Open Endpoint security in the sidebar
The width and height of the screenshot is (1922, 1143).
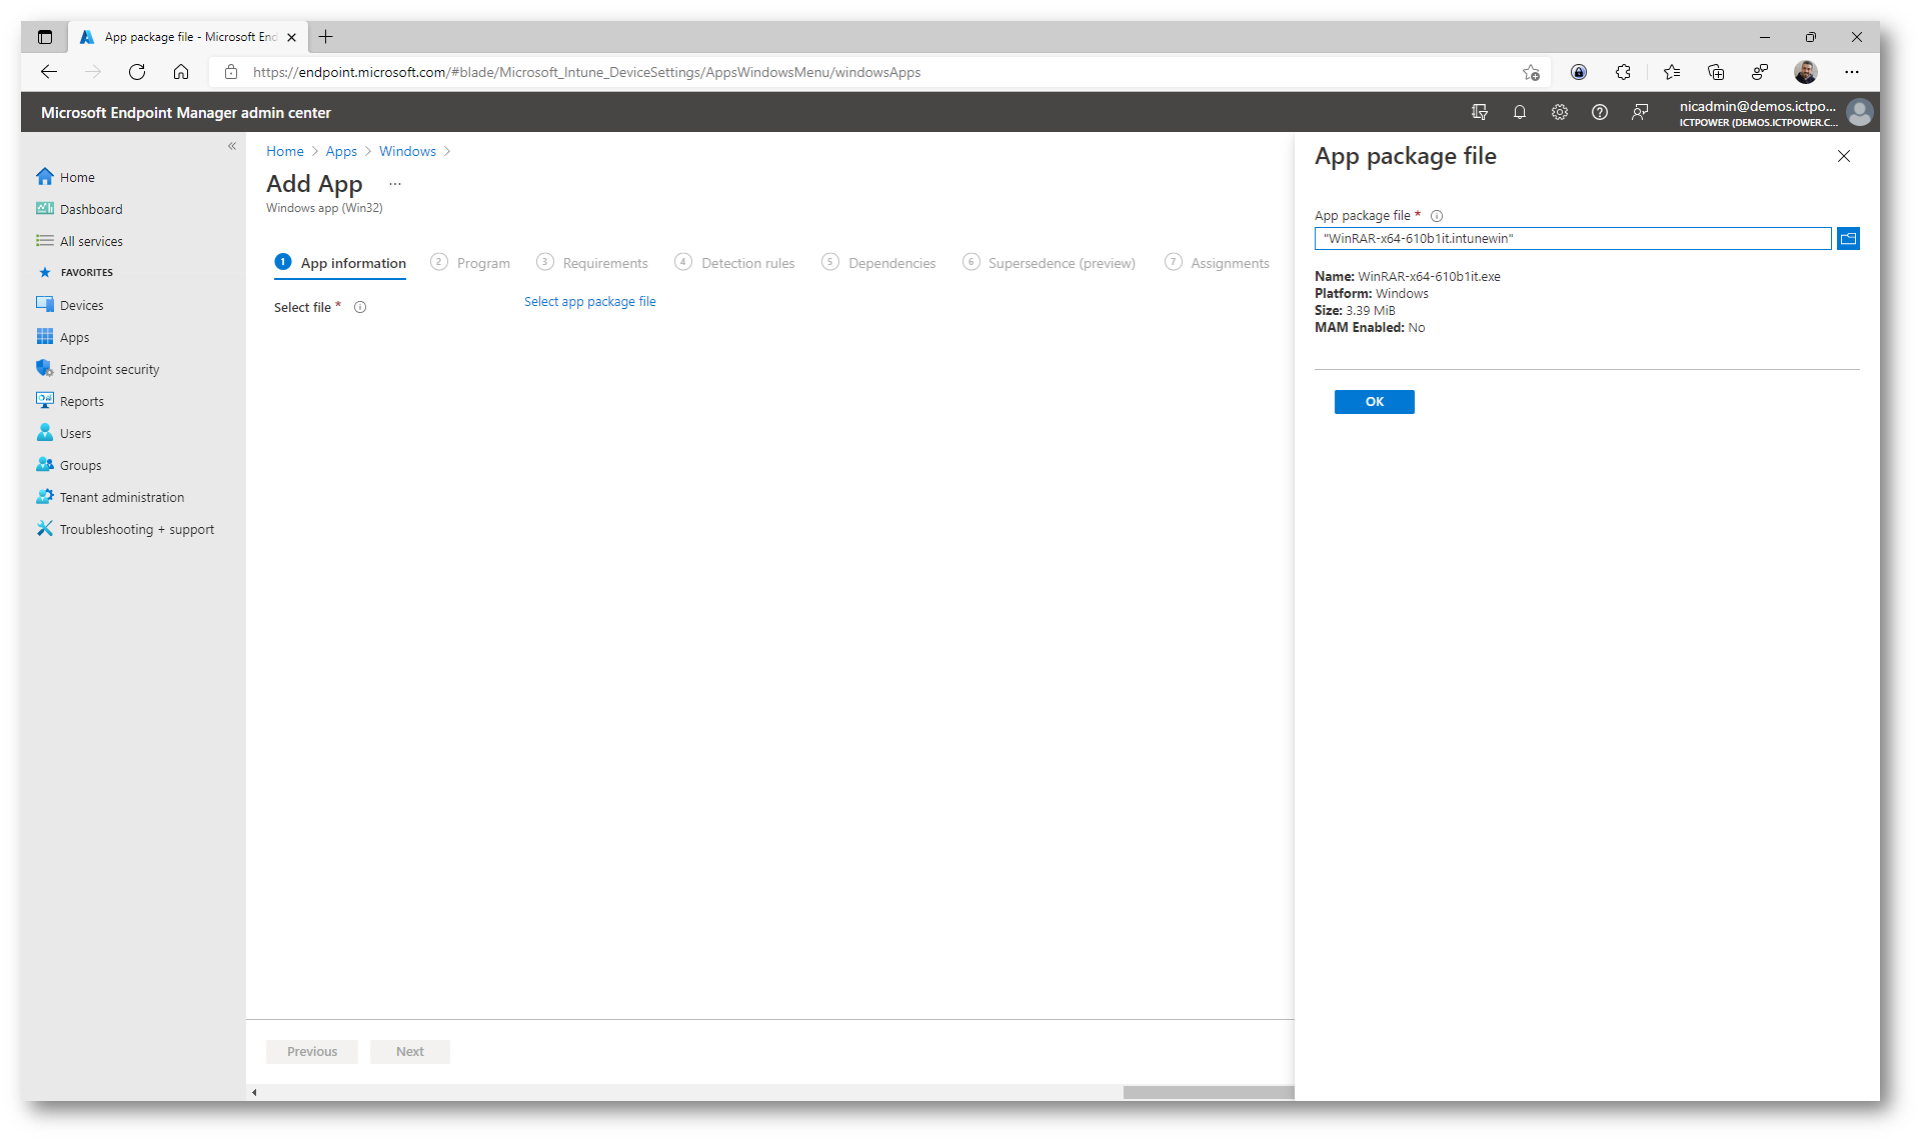109,369
